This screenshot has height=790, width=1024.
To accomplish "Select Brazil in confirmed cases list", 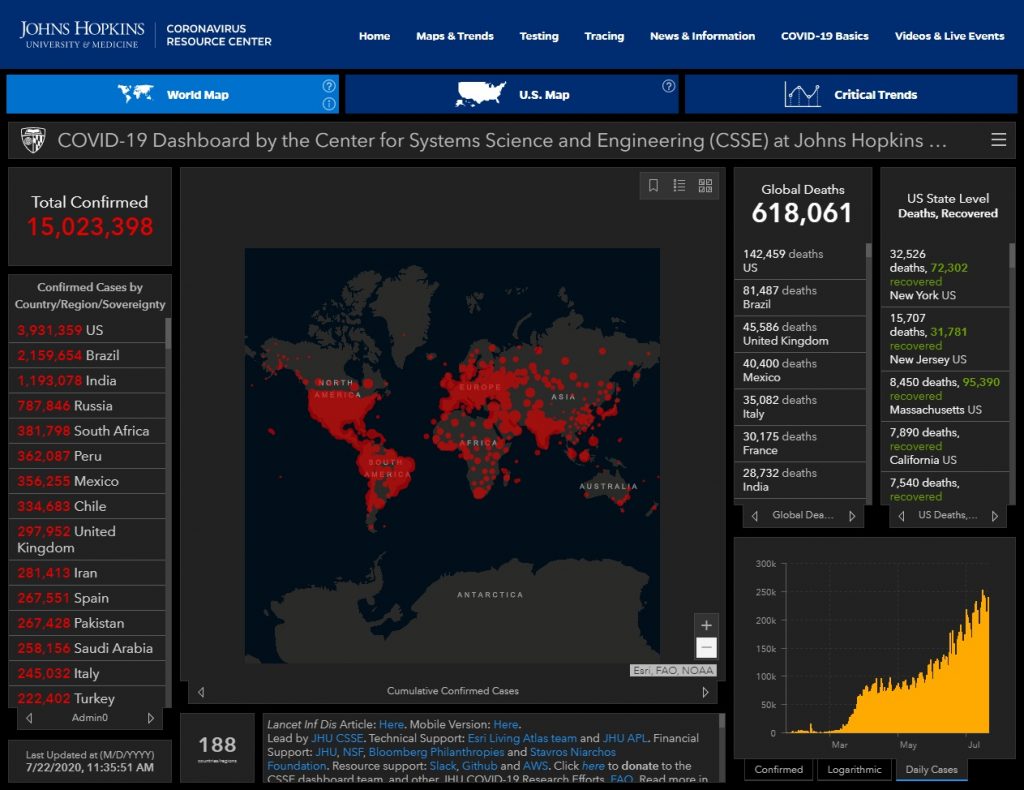I will pyautogui.click(x=87, y=356).
